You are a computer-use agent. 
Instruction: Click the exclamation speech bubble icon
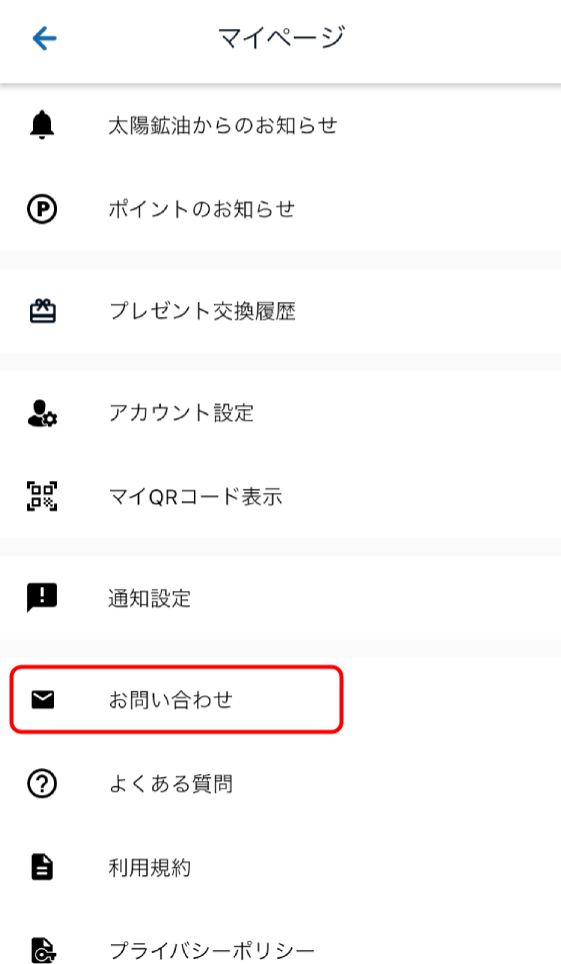click(x=42, y=598)
